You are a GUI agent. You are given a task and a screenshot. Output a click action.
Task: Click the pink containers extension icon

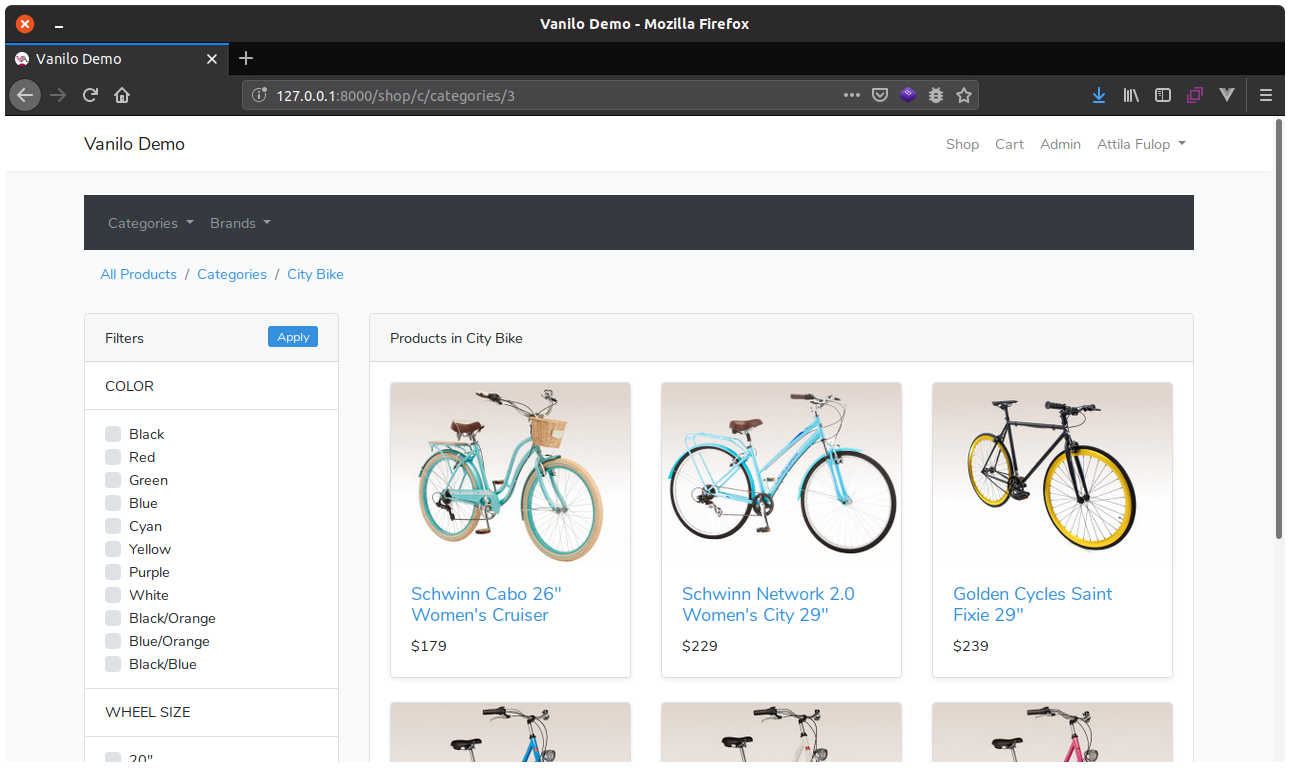point(1194,95)
